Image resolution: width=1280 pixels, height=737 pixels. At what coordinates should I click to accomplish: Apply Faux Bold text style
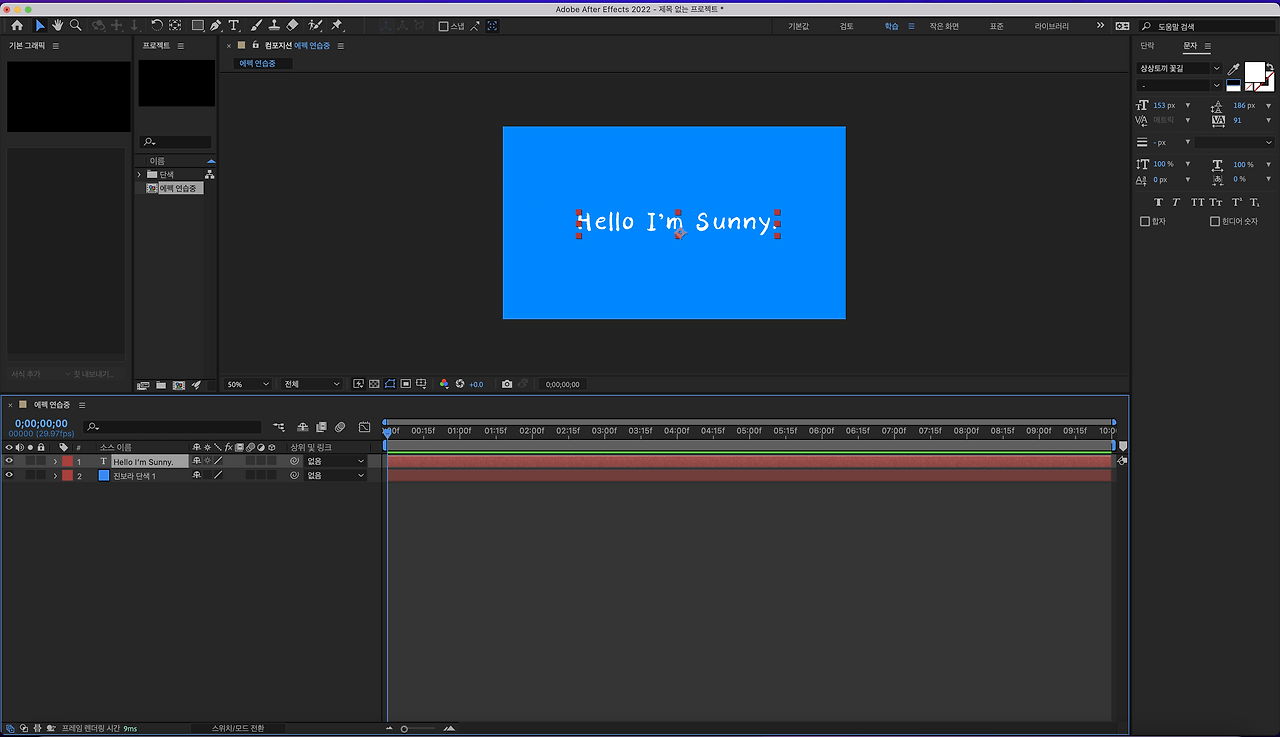pos(1159,202)
